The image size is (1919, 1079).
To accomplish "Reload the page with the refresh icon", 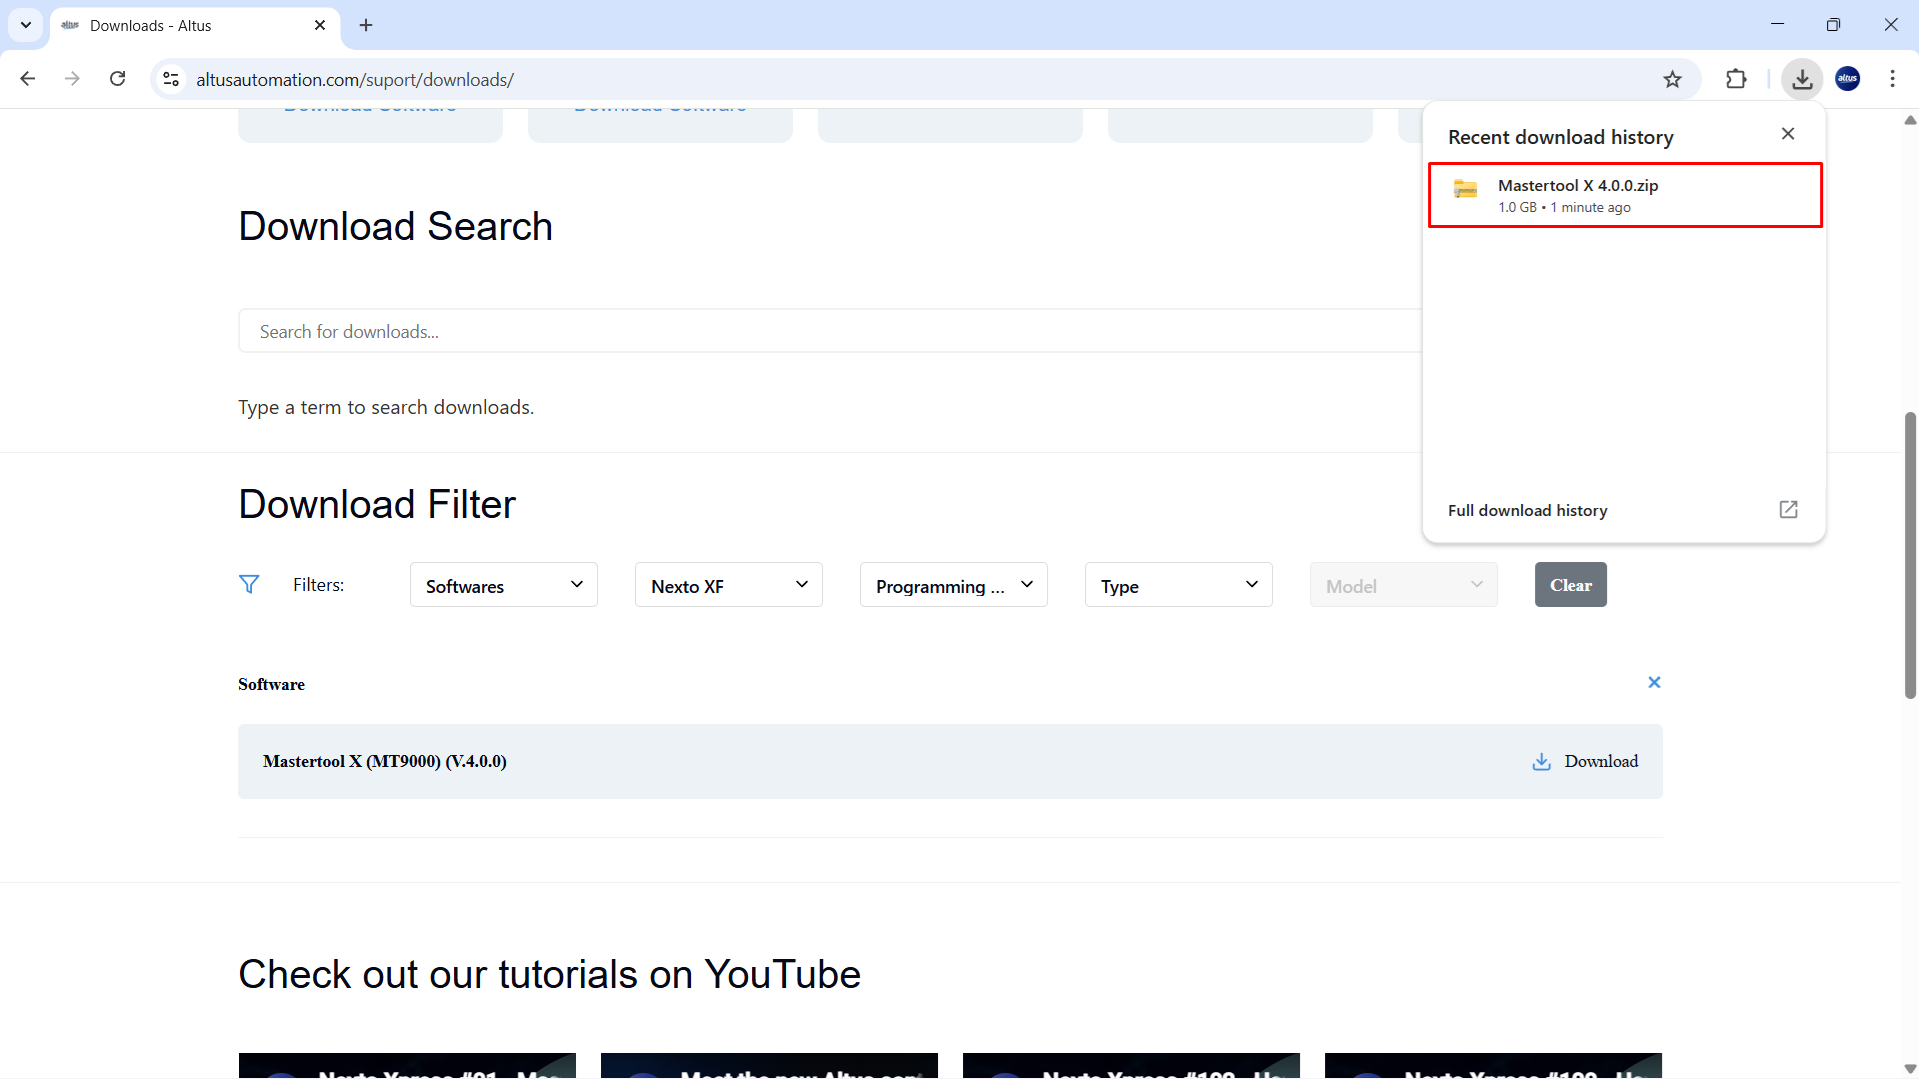I will click(117, 79).
